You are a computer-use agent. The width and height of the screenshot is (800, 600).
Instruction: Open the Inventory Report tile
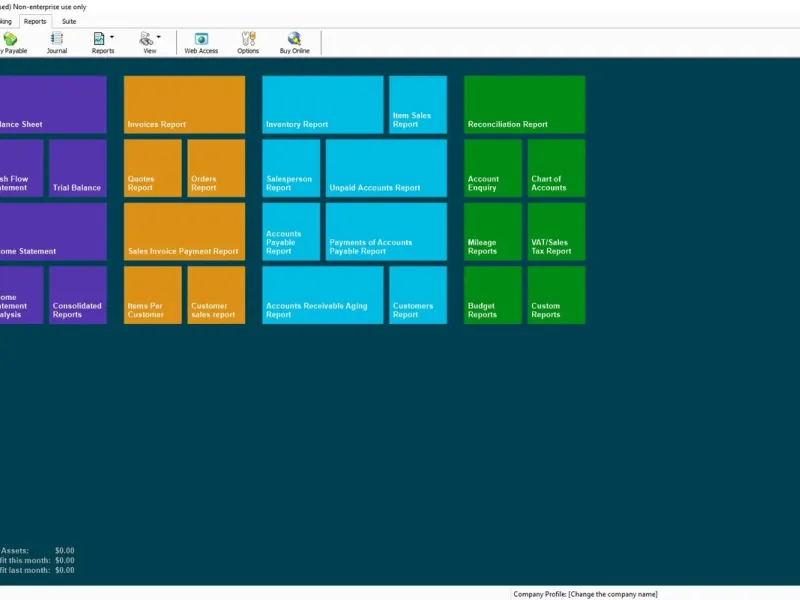(x=322, y=105)
